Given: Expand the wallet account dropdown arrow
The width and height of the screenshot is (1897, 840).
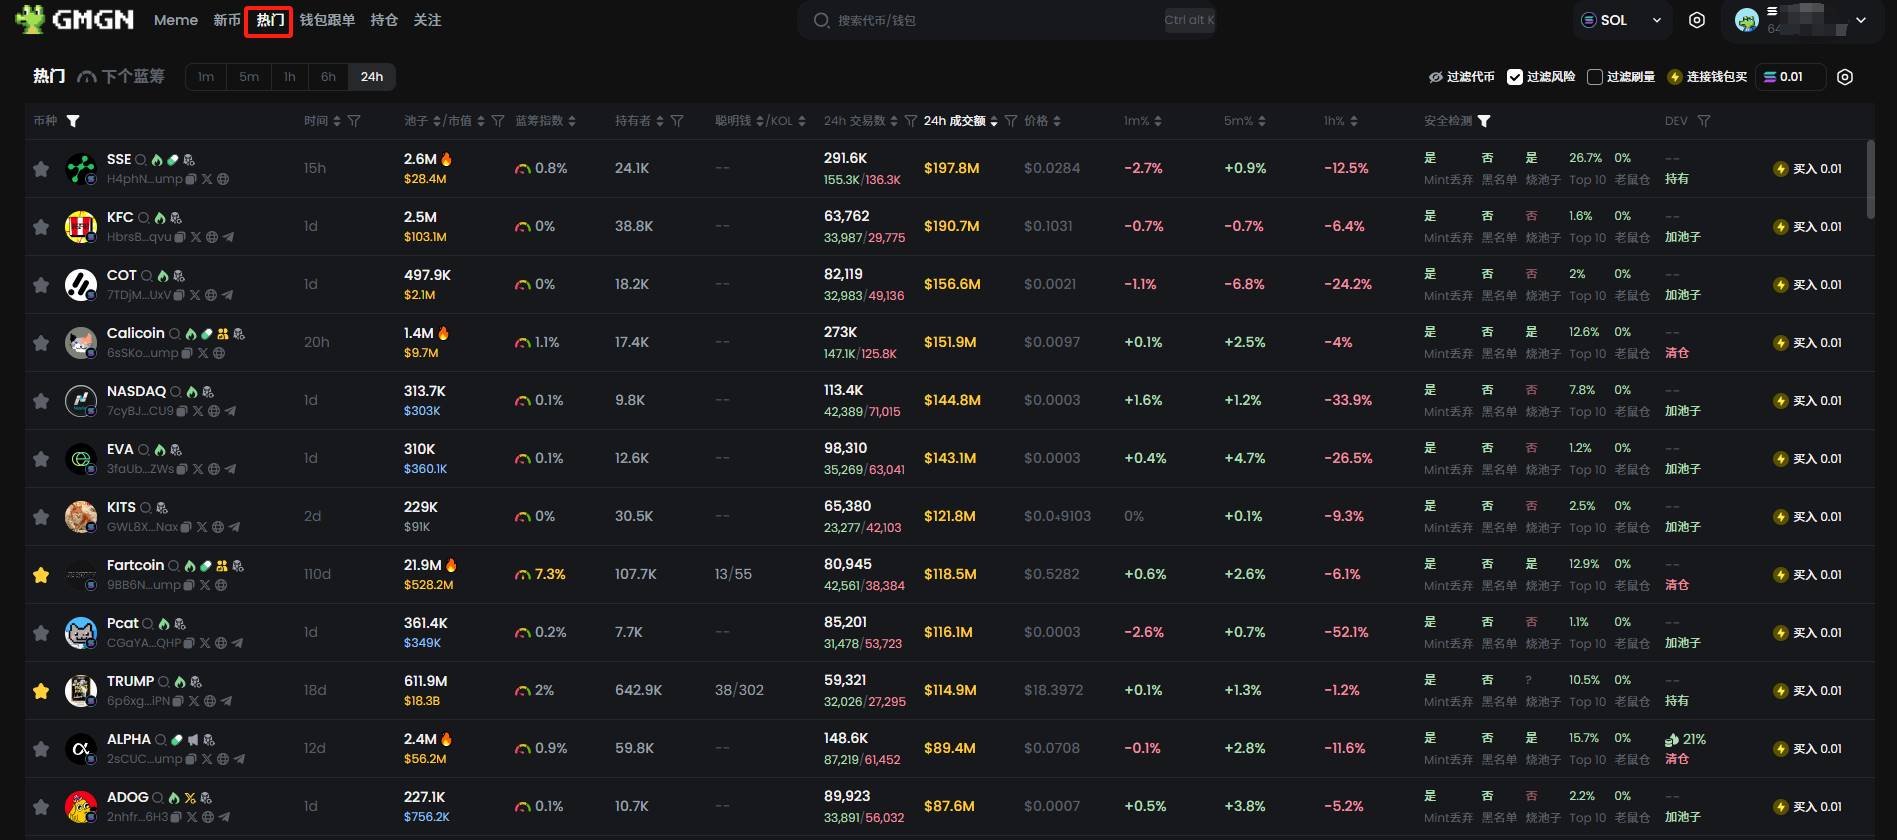Looking at the screenshot, I should tap(1861, 20).
